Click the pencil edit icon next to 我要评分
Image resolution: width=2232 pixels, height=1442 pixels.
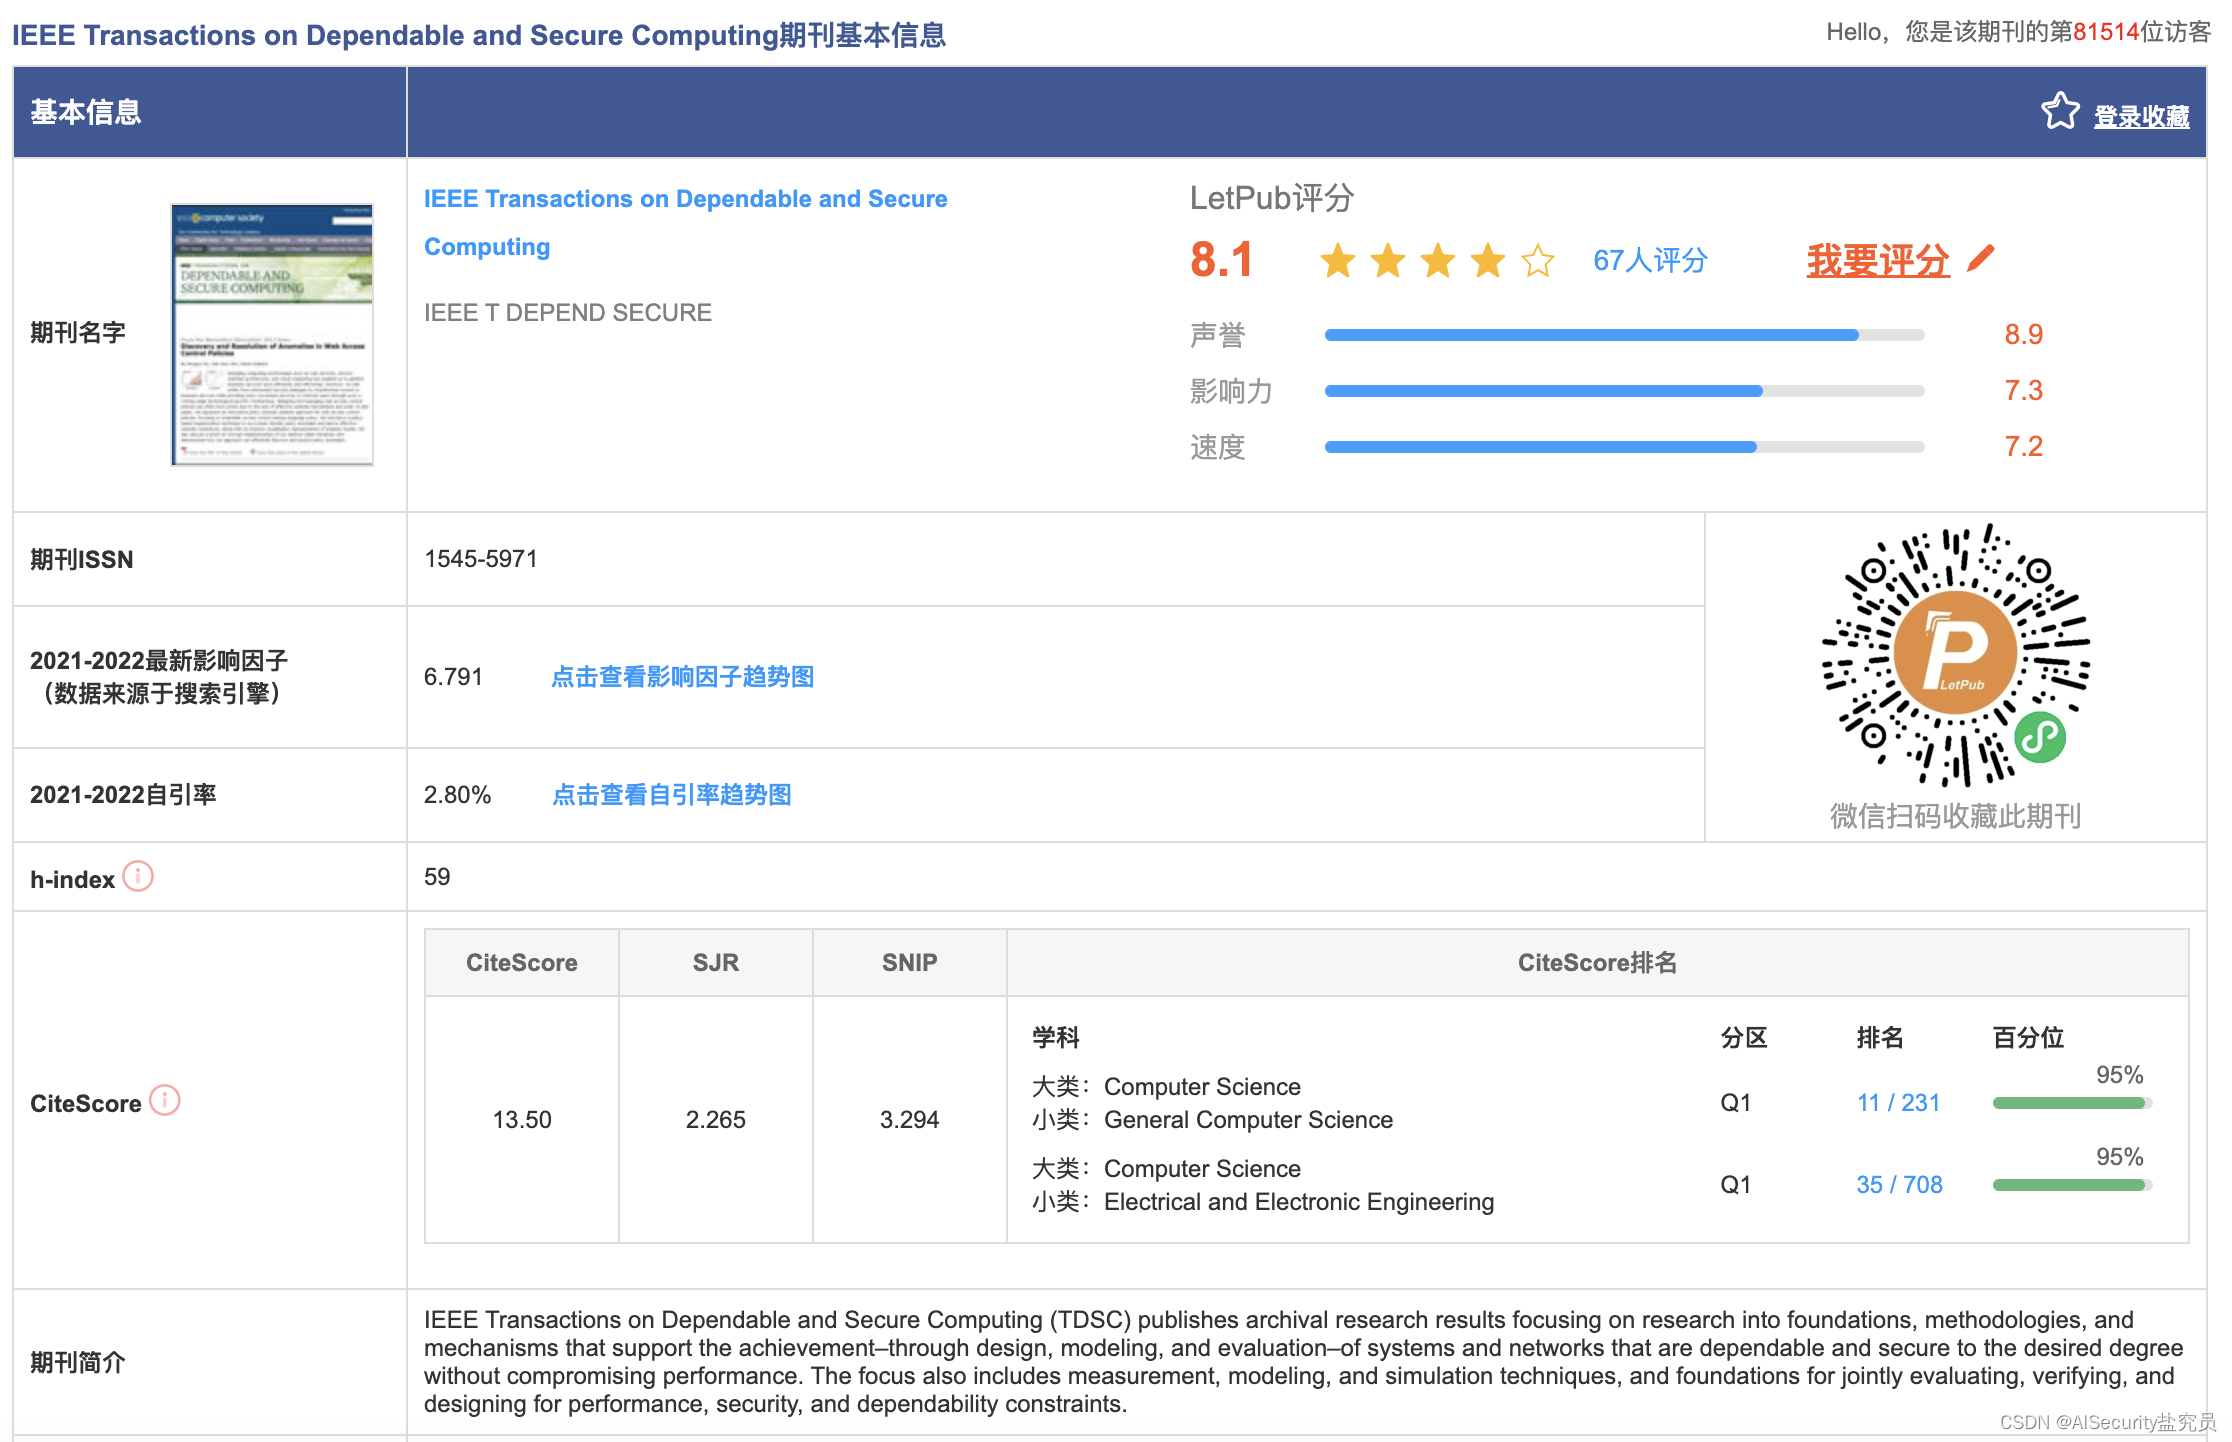(x=1981, y=256)
